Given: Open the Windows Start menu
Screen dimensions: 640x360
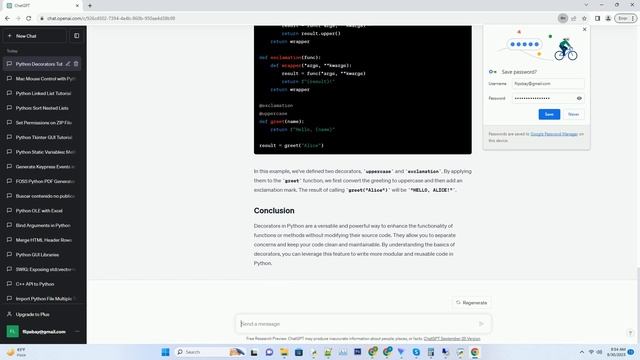Looking at the screenshot, I should (165, 352).
